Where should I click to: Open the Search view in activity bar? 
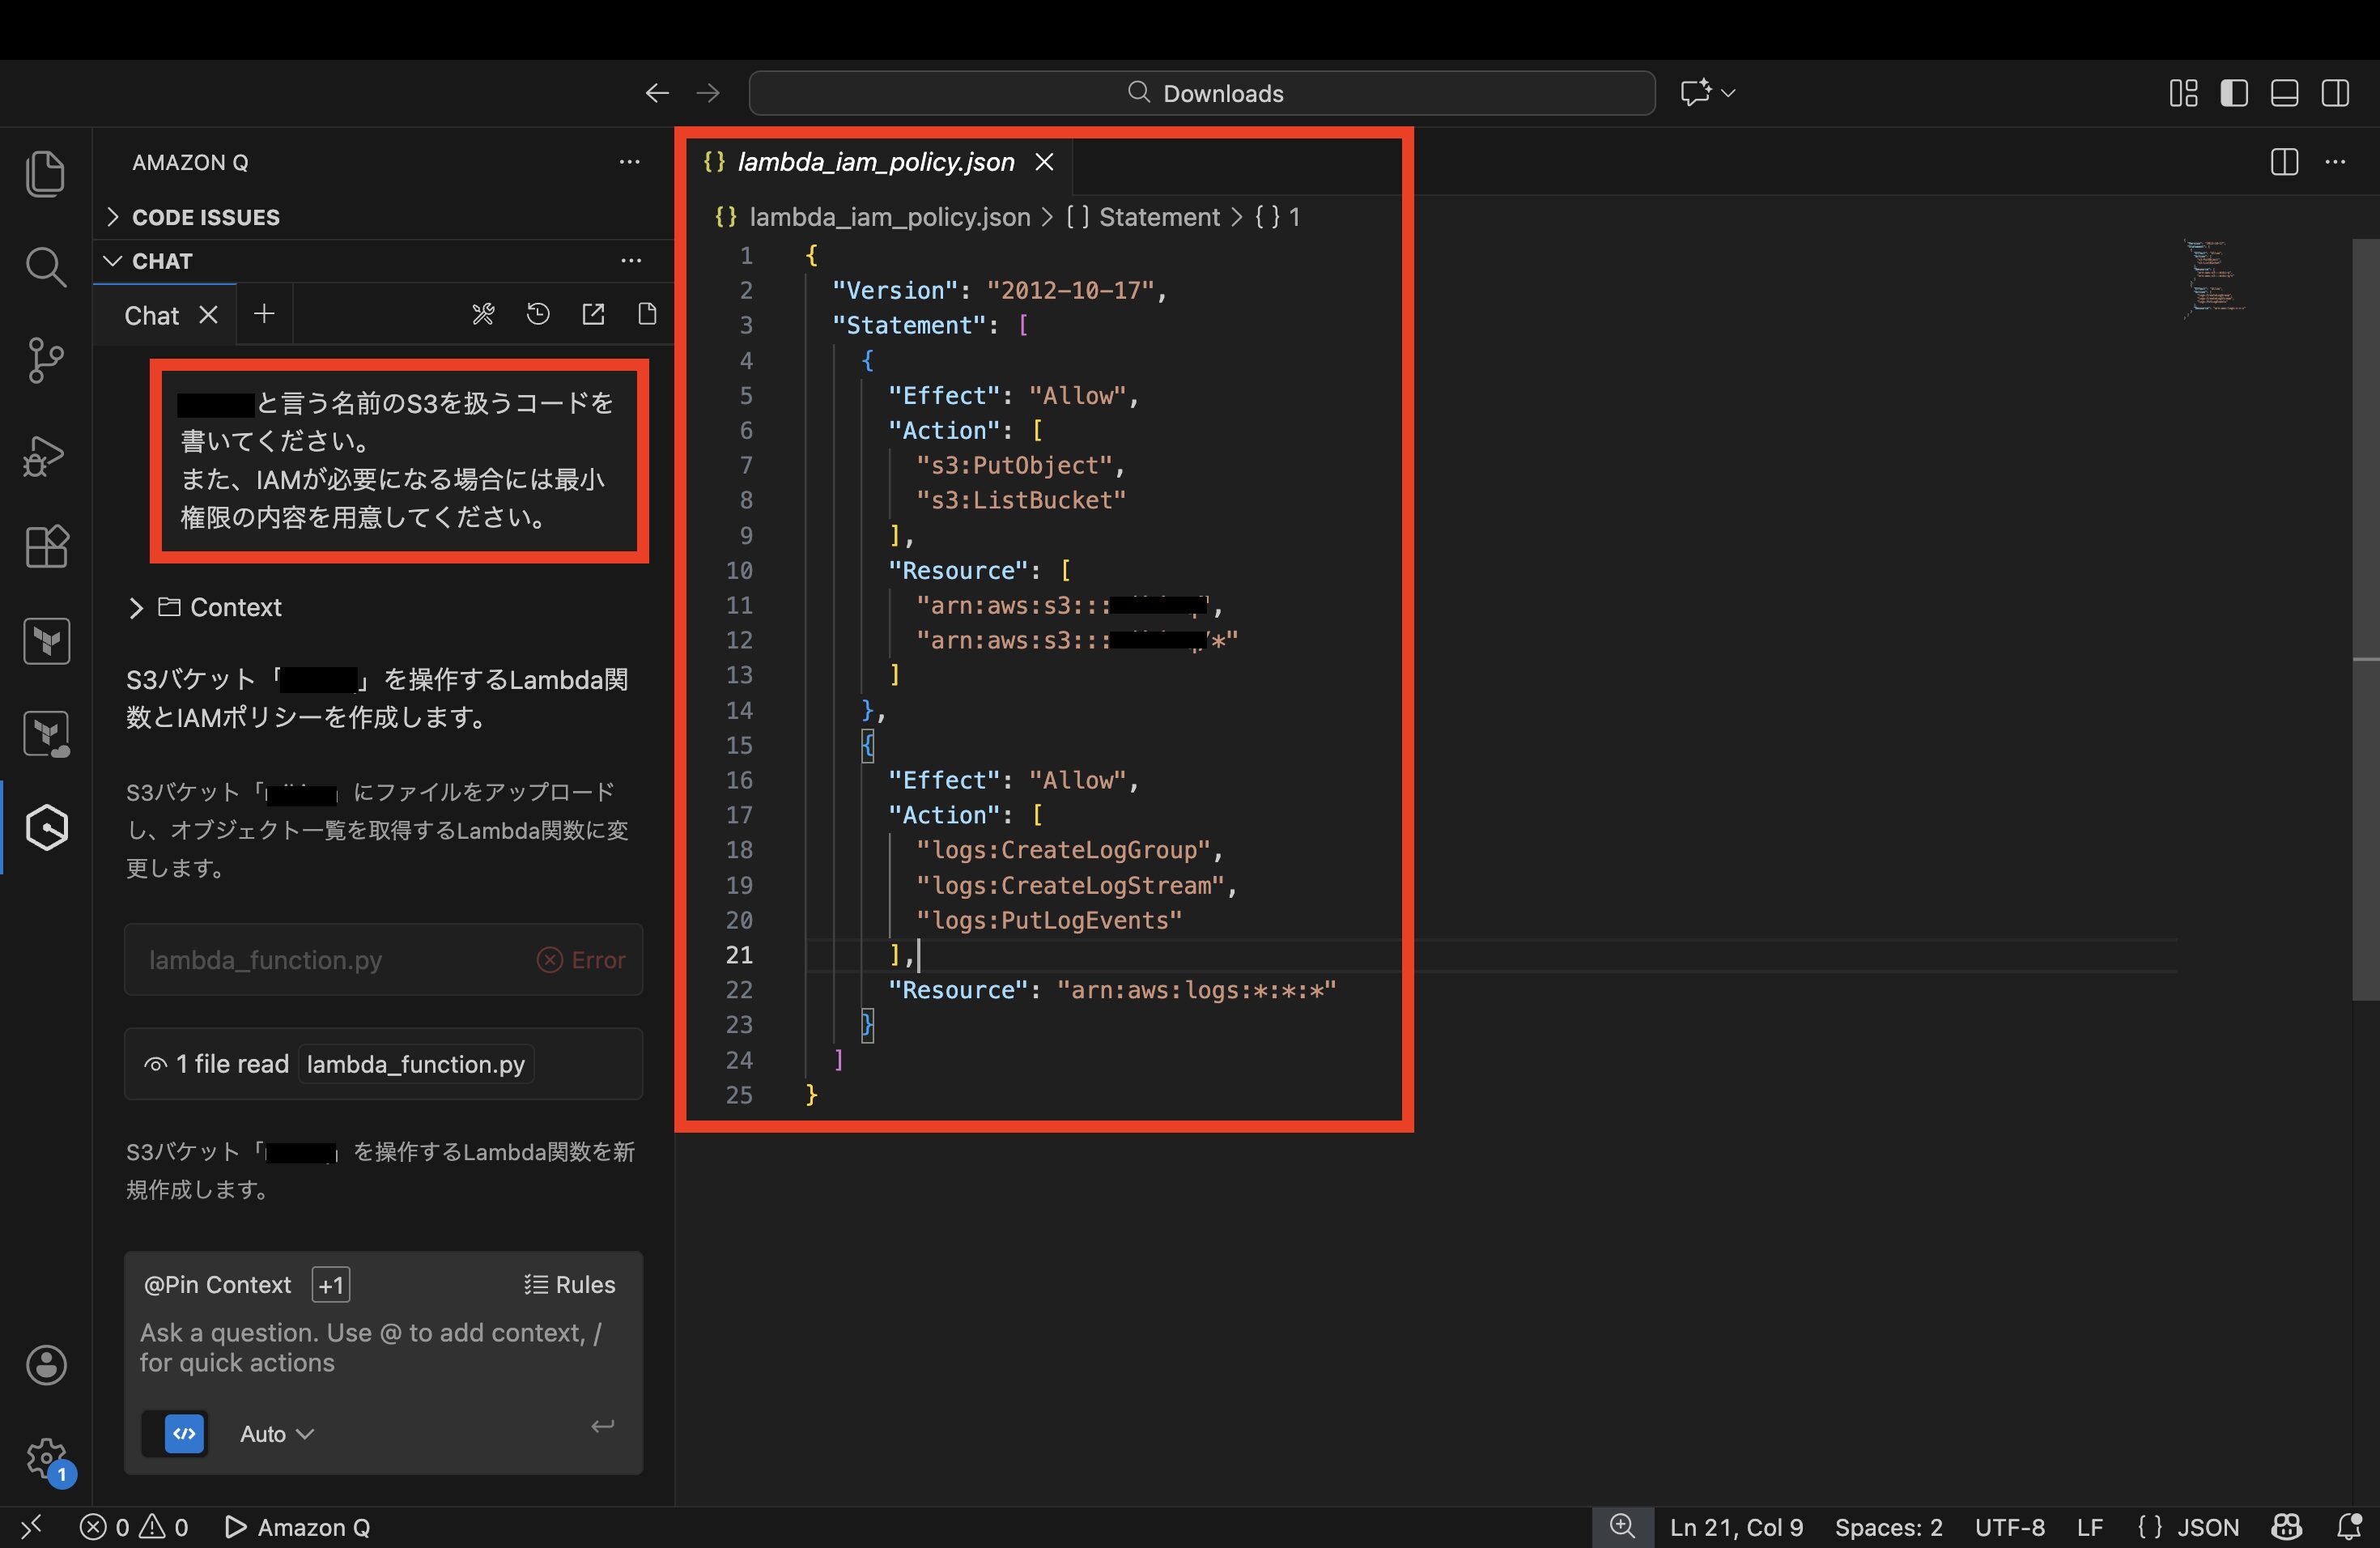click(x=45, y=267)
